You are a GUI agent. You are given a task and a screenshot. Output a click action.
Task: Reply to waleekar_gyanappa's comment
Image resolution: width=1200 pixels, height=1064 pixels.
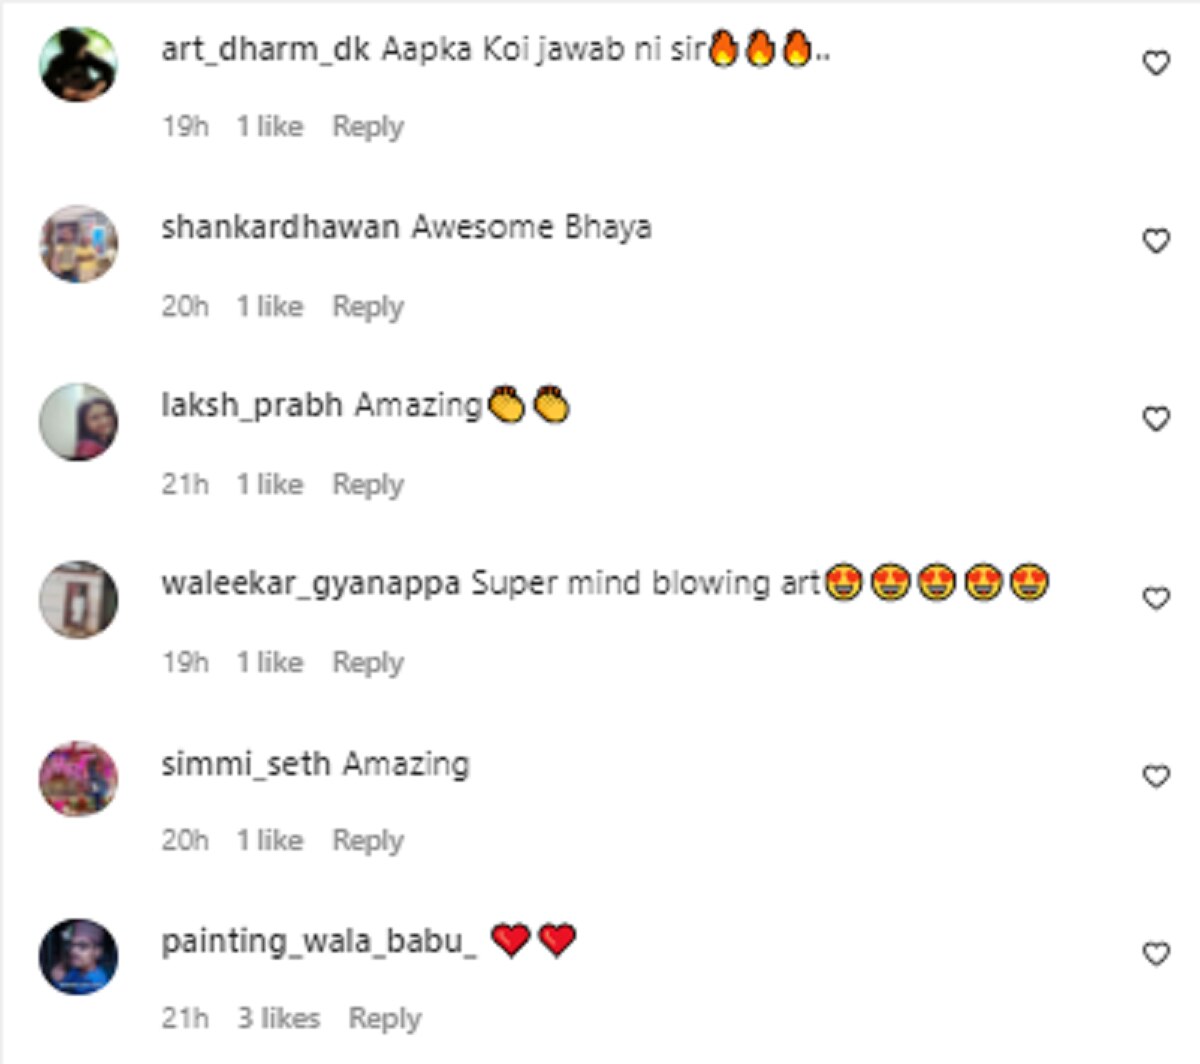click(x=368, y=662)
